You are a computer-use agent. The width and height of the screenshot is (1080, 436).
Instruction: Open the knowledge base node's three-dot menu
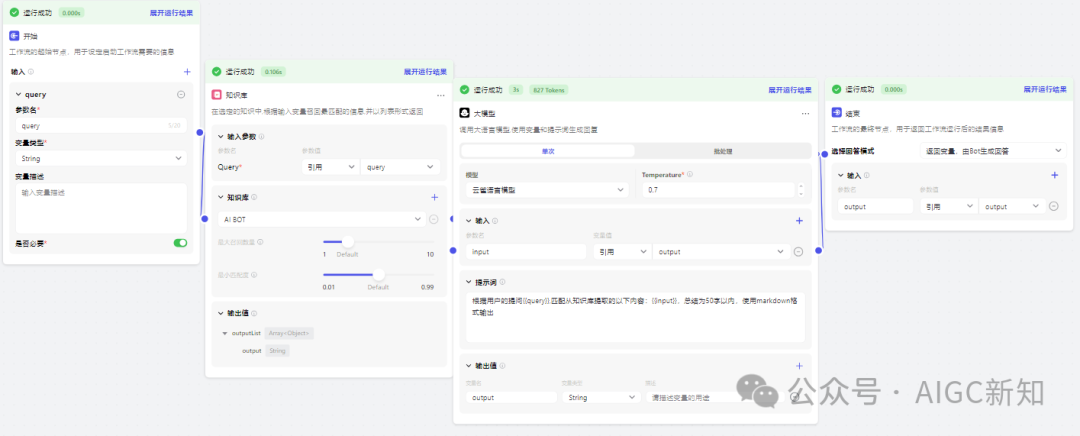click(x=441, y=95)
